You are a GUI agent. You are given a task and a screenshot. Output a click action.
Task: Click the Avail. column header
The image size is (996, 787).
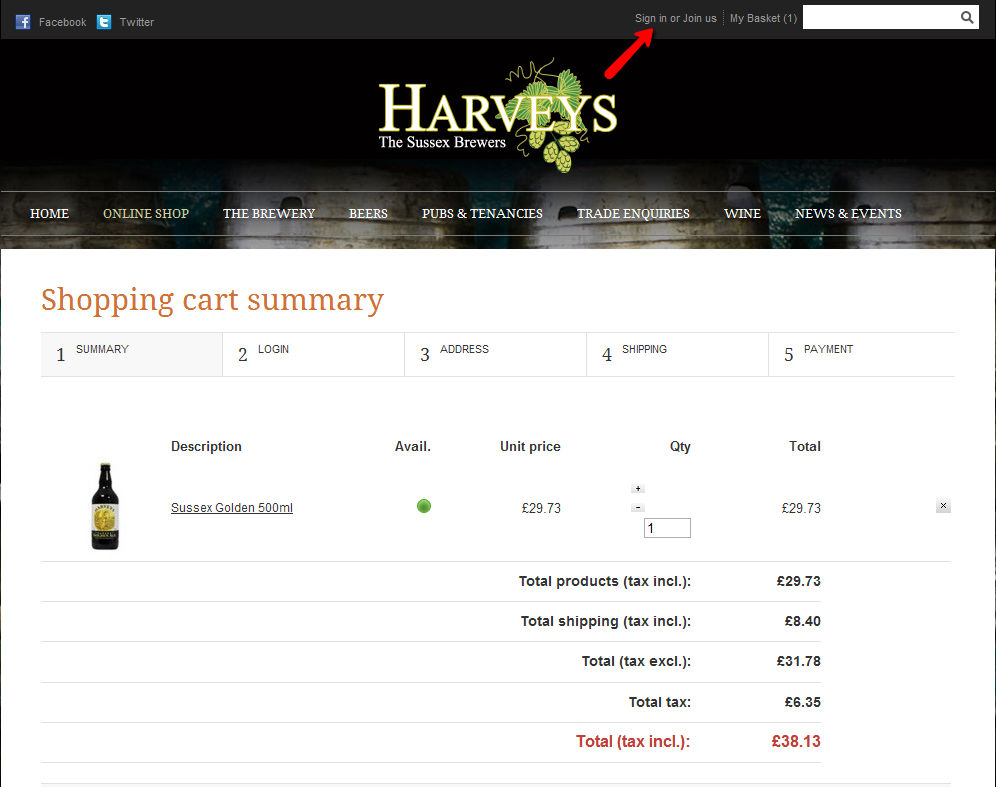(413, 447)
